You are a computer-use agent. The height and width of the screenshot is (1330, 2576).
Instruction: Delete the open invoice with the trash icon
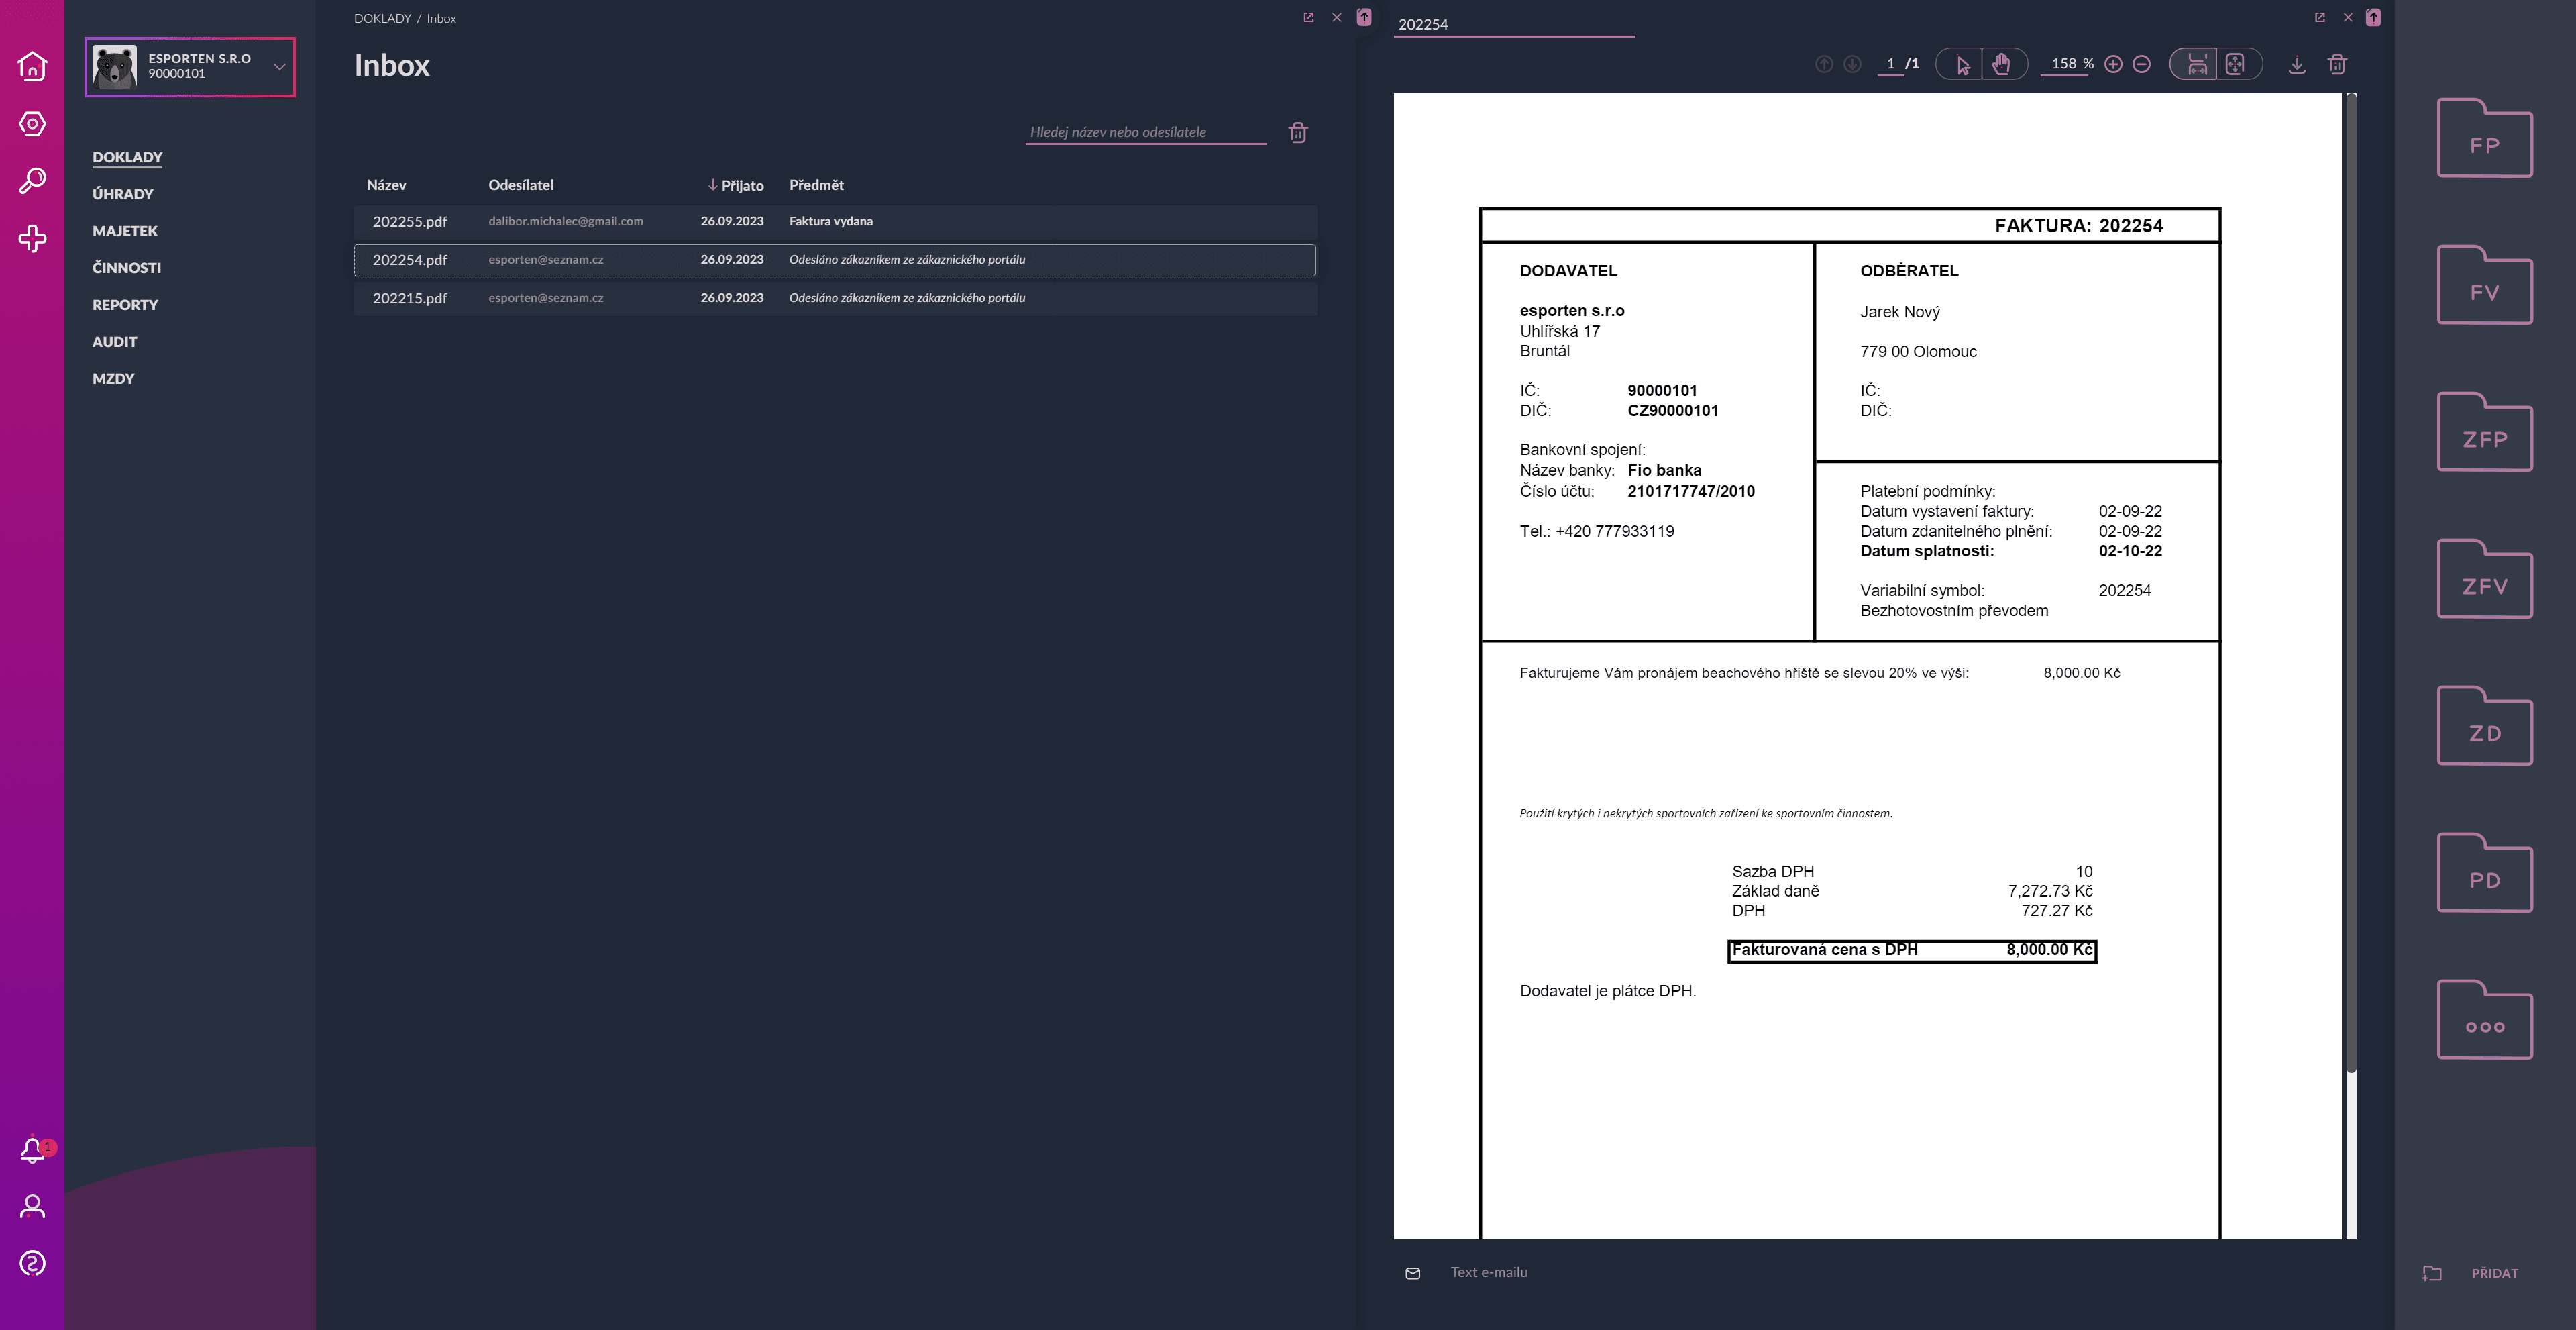[x=2338, y=63]
